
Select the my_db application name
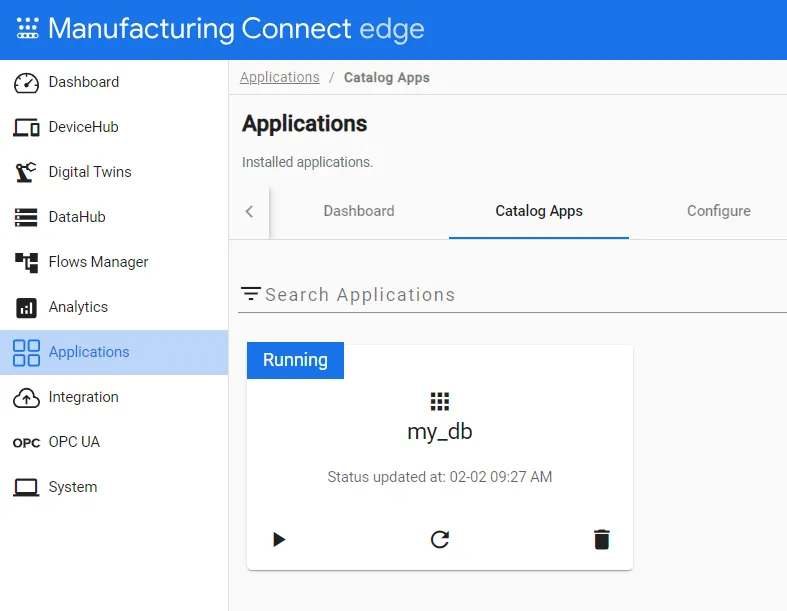click(440, 432)
